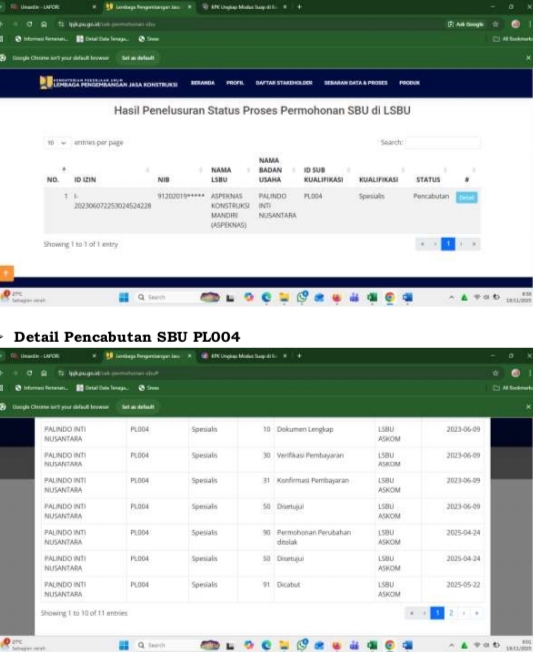Show hidden tray icons in upper taskbar
This screenshot has height=652, width=533.
pos(452,297)
